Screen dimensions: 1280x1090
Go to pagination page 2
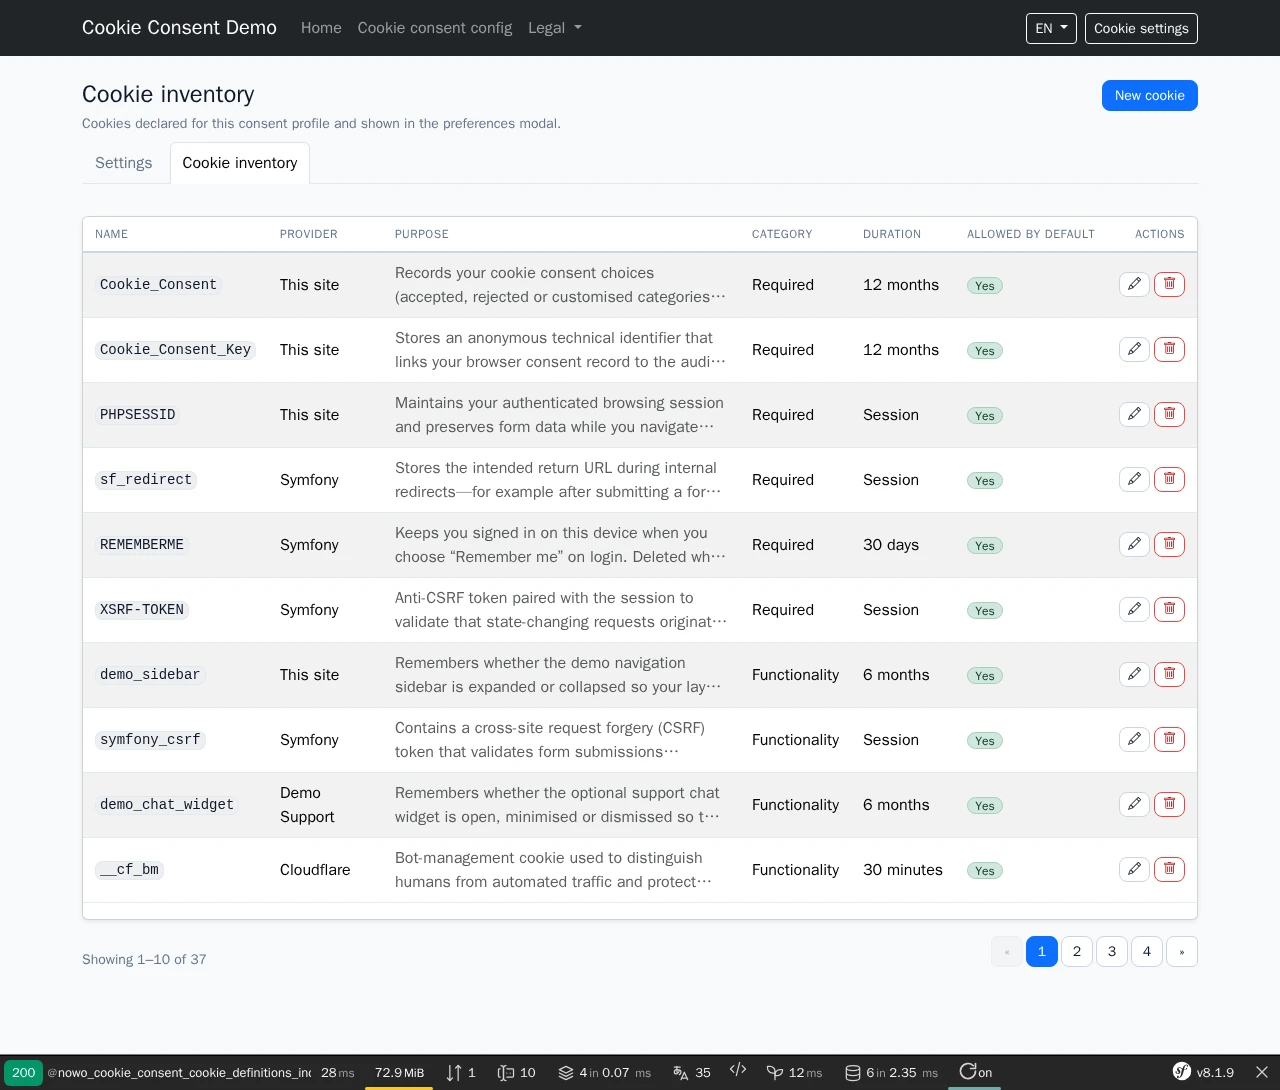(x=1077, y=951)
